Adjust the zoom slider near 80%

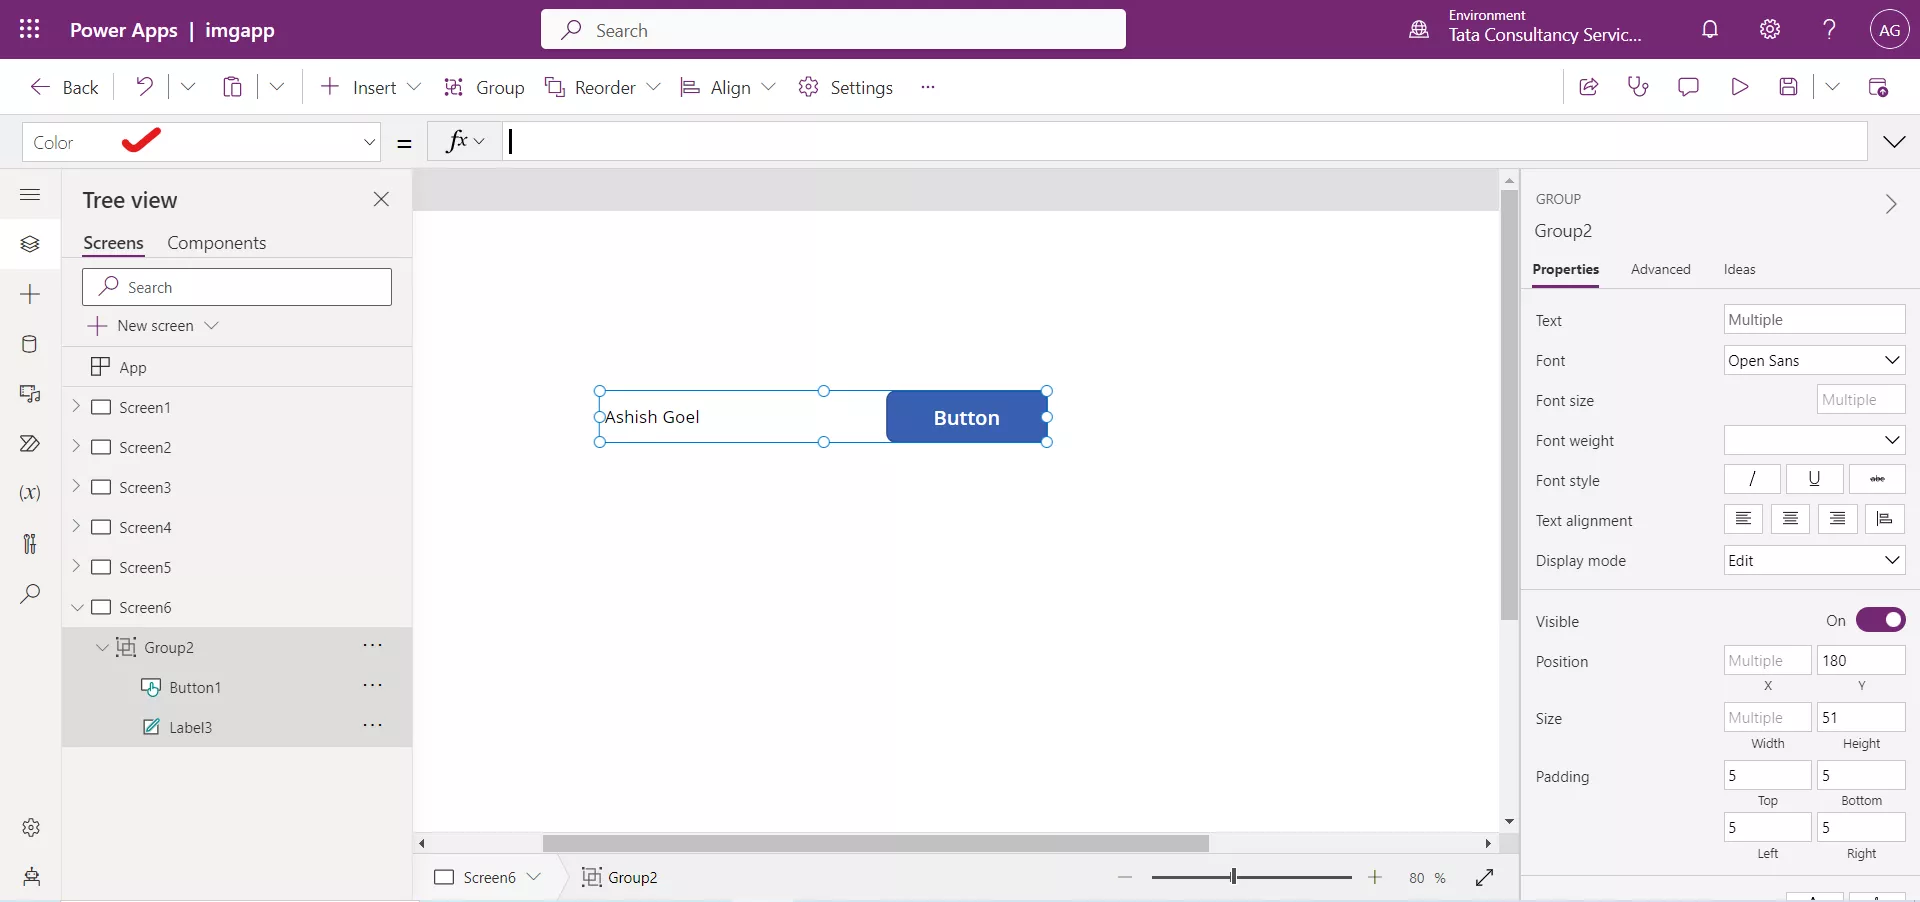[x=1235, y=878]
